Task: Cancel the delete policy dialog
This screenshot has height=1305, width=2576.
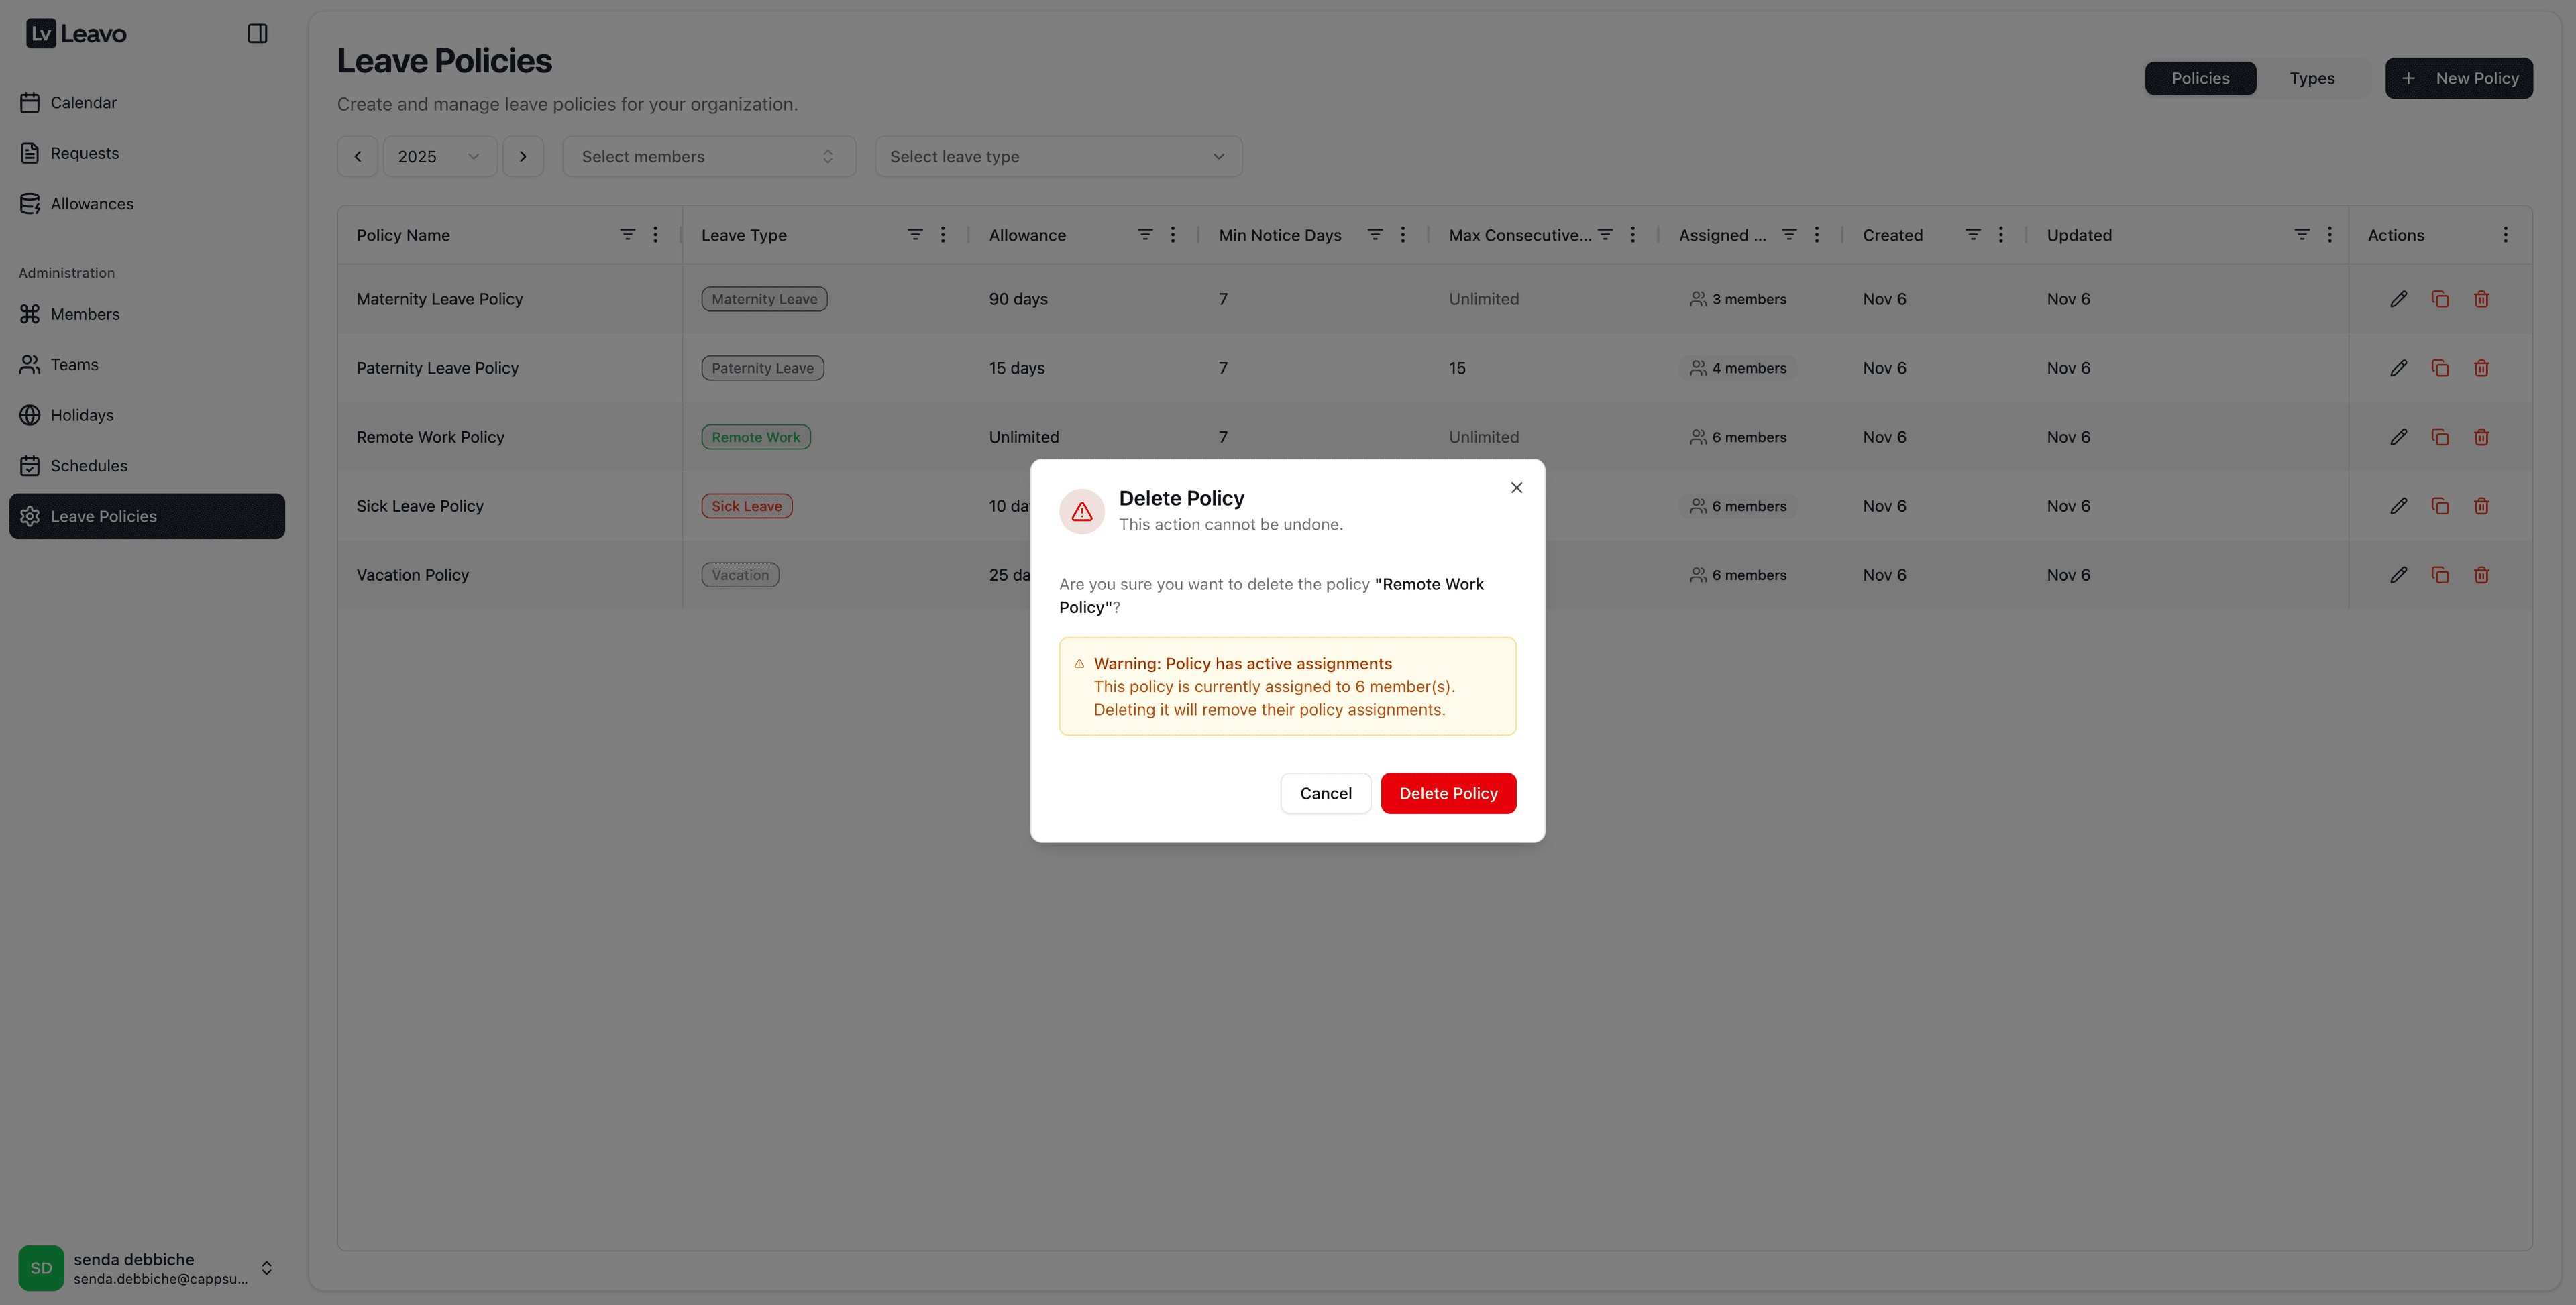Action: tap(1325, 793)
